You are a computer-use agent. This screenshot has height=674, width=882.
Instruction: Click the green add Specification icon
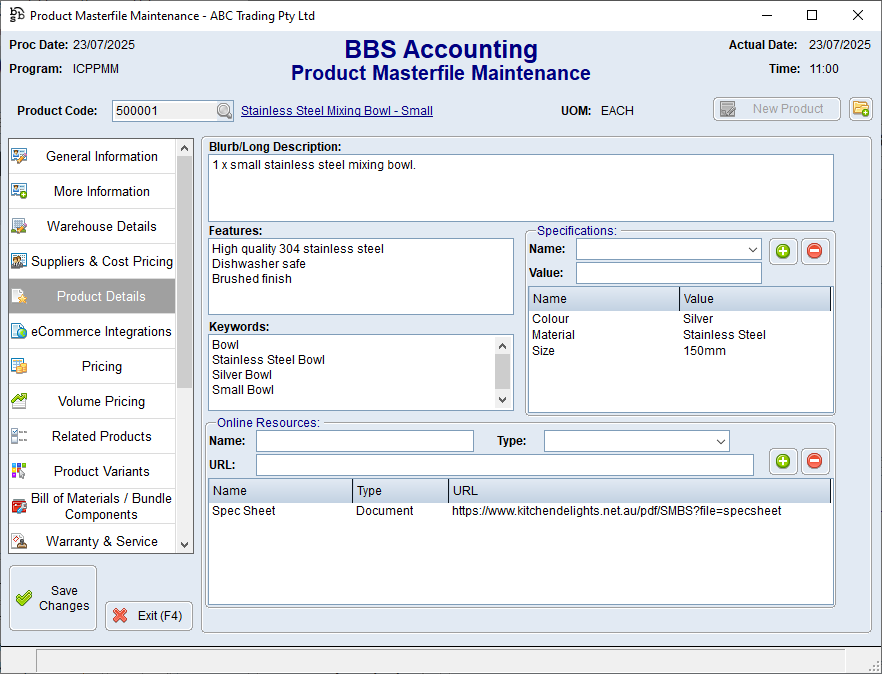coord(783,251)
